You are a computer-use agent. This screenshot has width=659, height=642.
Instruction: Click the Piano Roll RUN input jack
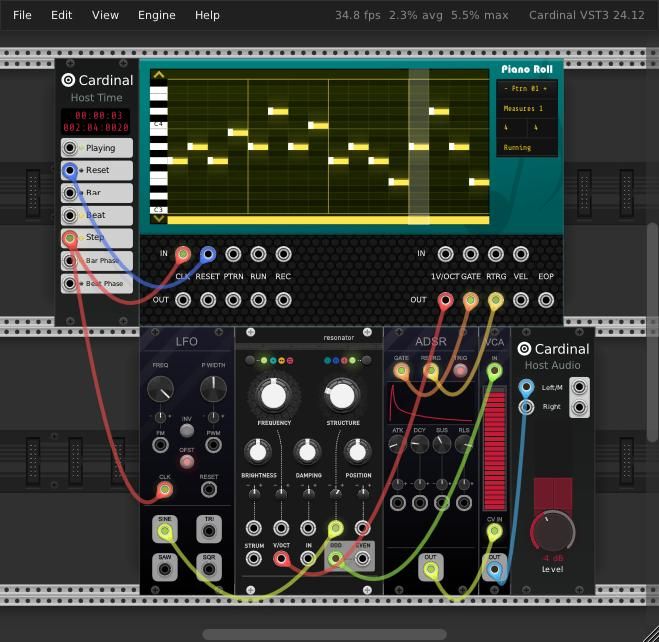[258, 254]
